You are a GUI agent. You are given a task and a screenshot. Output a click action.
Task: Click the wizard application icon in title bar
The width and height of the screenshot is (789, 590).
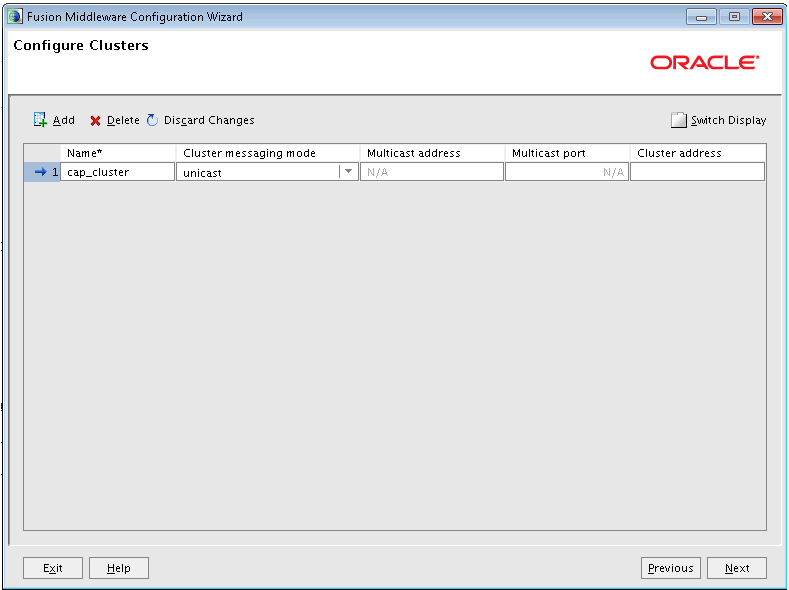(15, 17)
